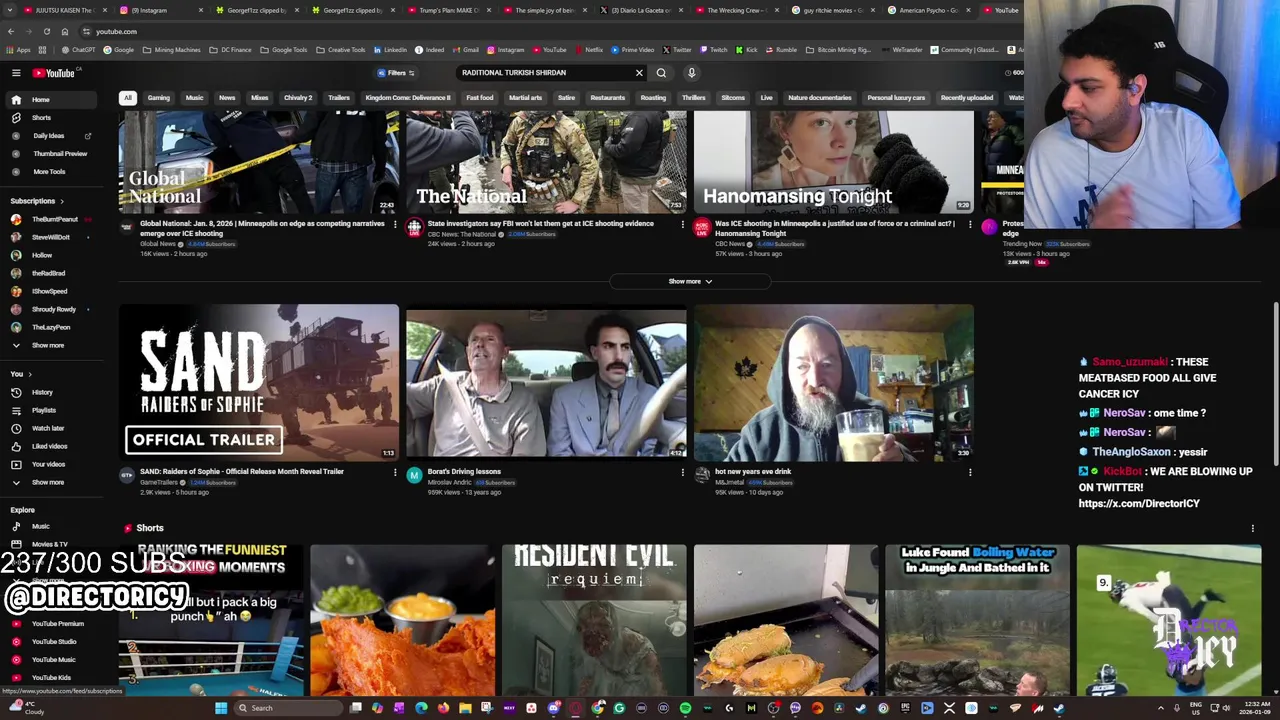Click the browser reload button
Viewport: 1280px width, 720px height.
click(x=47, y=32)
